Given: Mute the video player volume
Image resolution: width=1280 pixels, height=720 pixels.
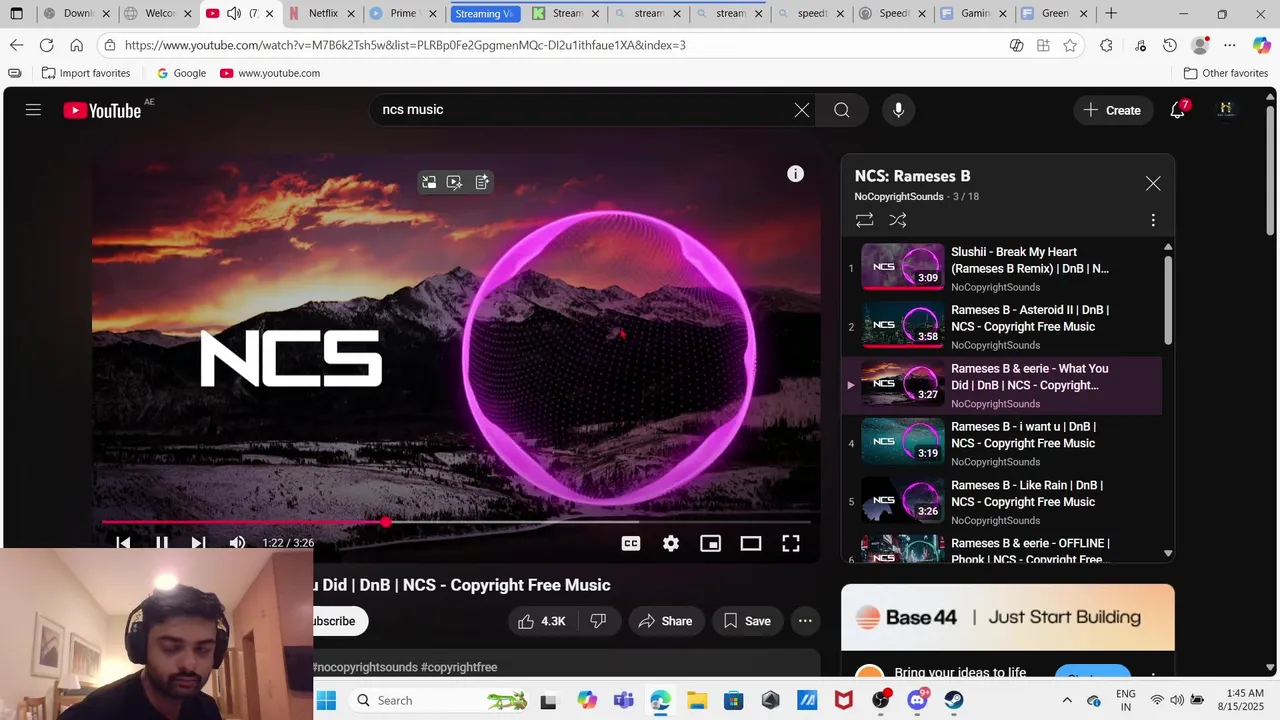Looking at the screenshot, I should point(237,543).
